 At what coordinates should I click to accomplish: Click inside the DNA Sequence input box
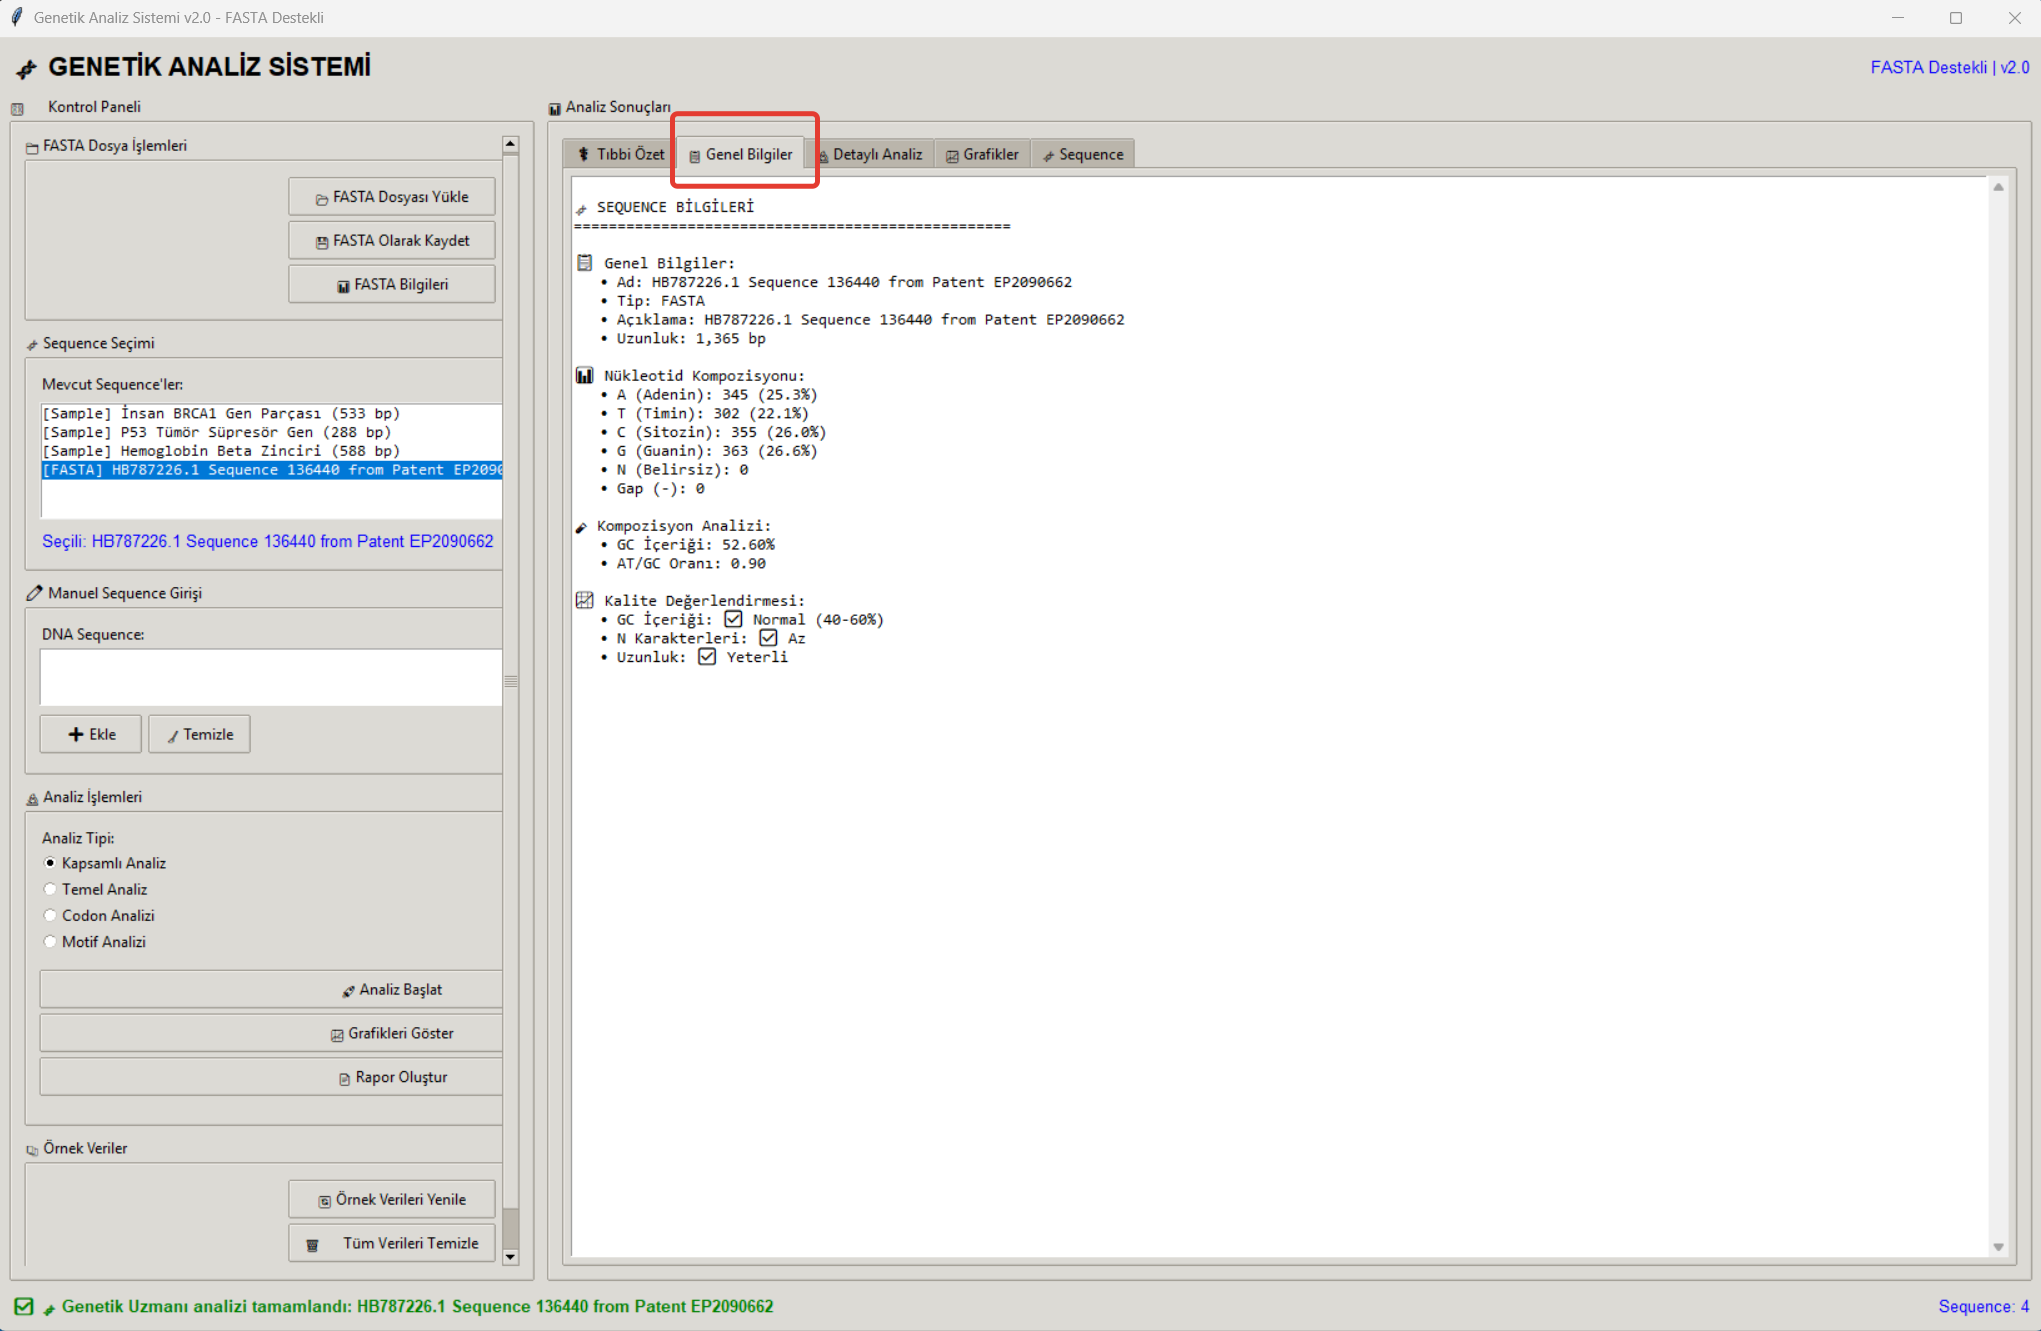point(270,677)
